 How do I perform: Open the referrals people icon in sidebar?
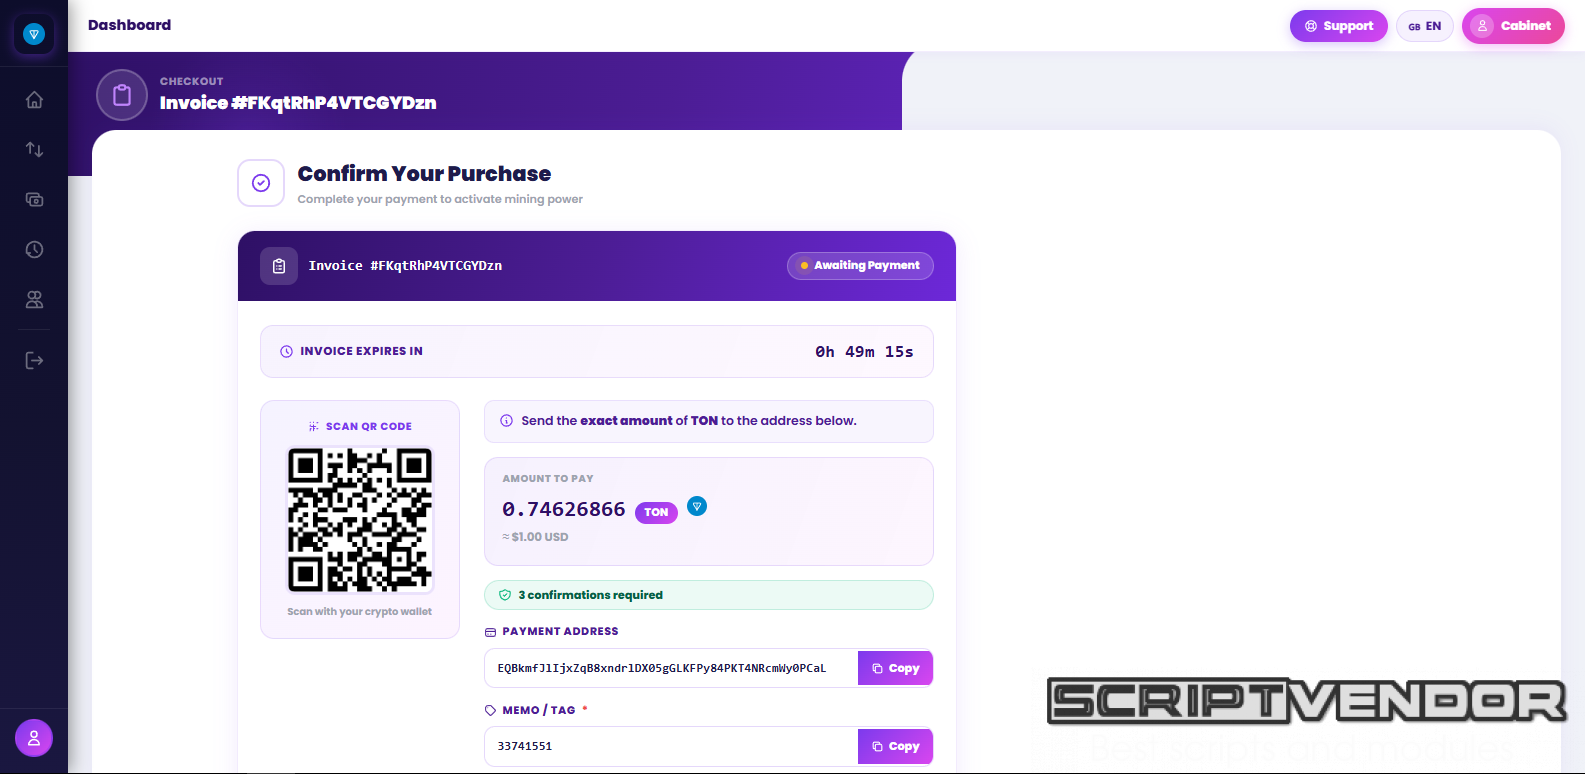(34, 300)
